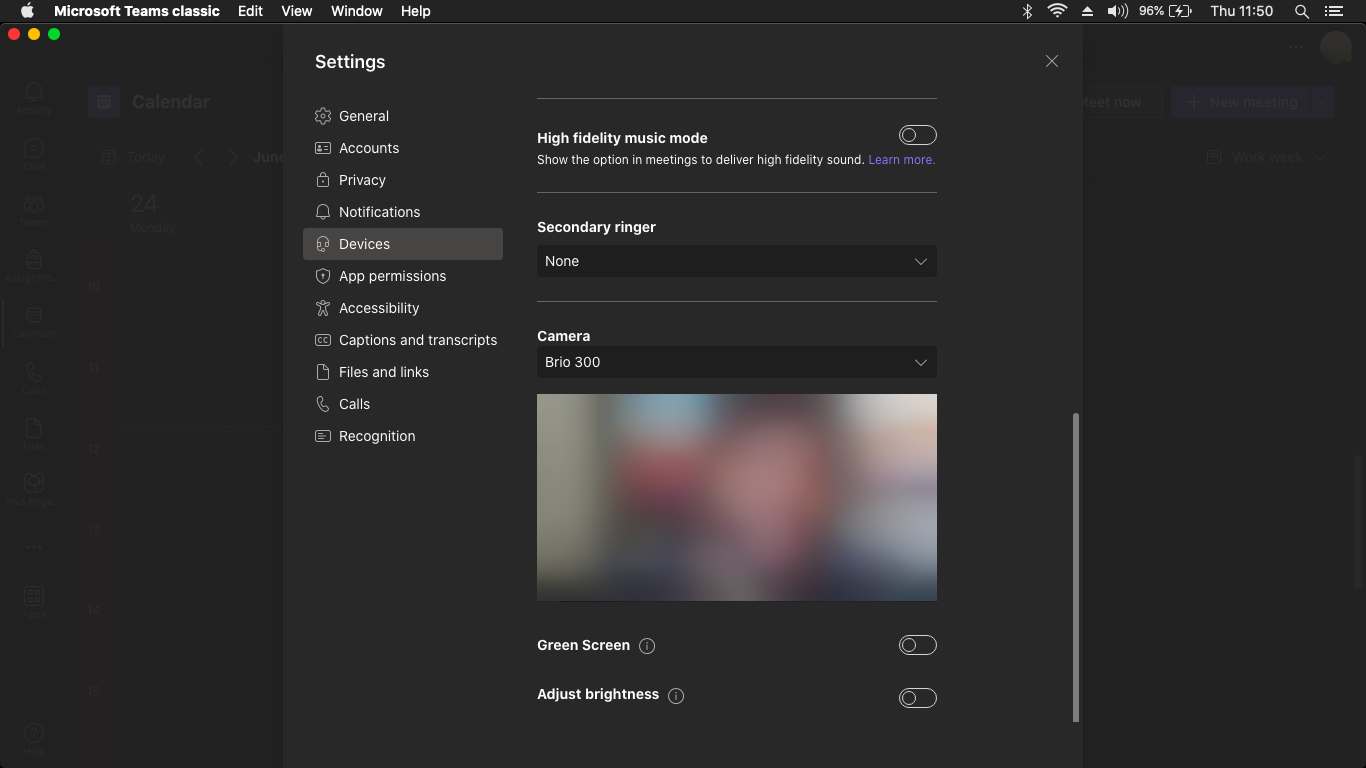The image size is (1366, 768).
Task: Open Window menu in menu bar
Action: (356, 11)
